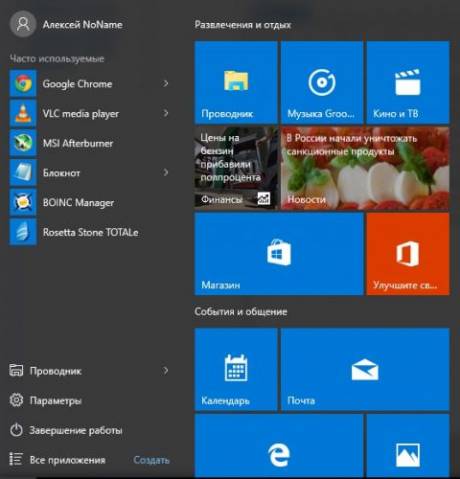Open the Музыка Groove tile

click(322, 82)
